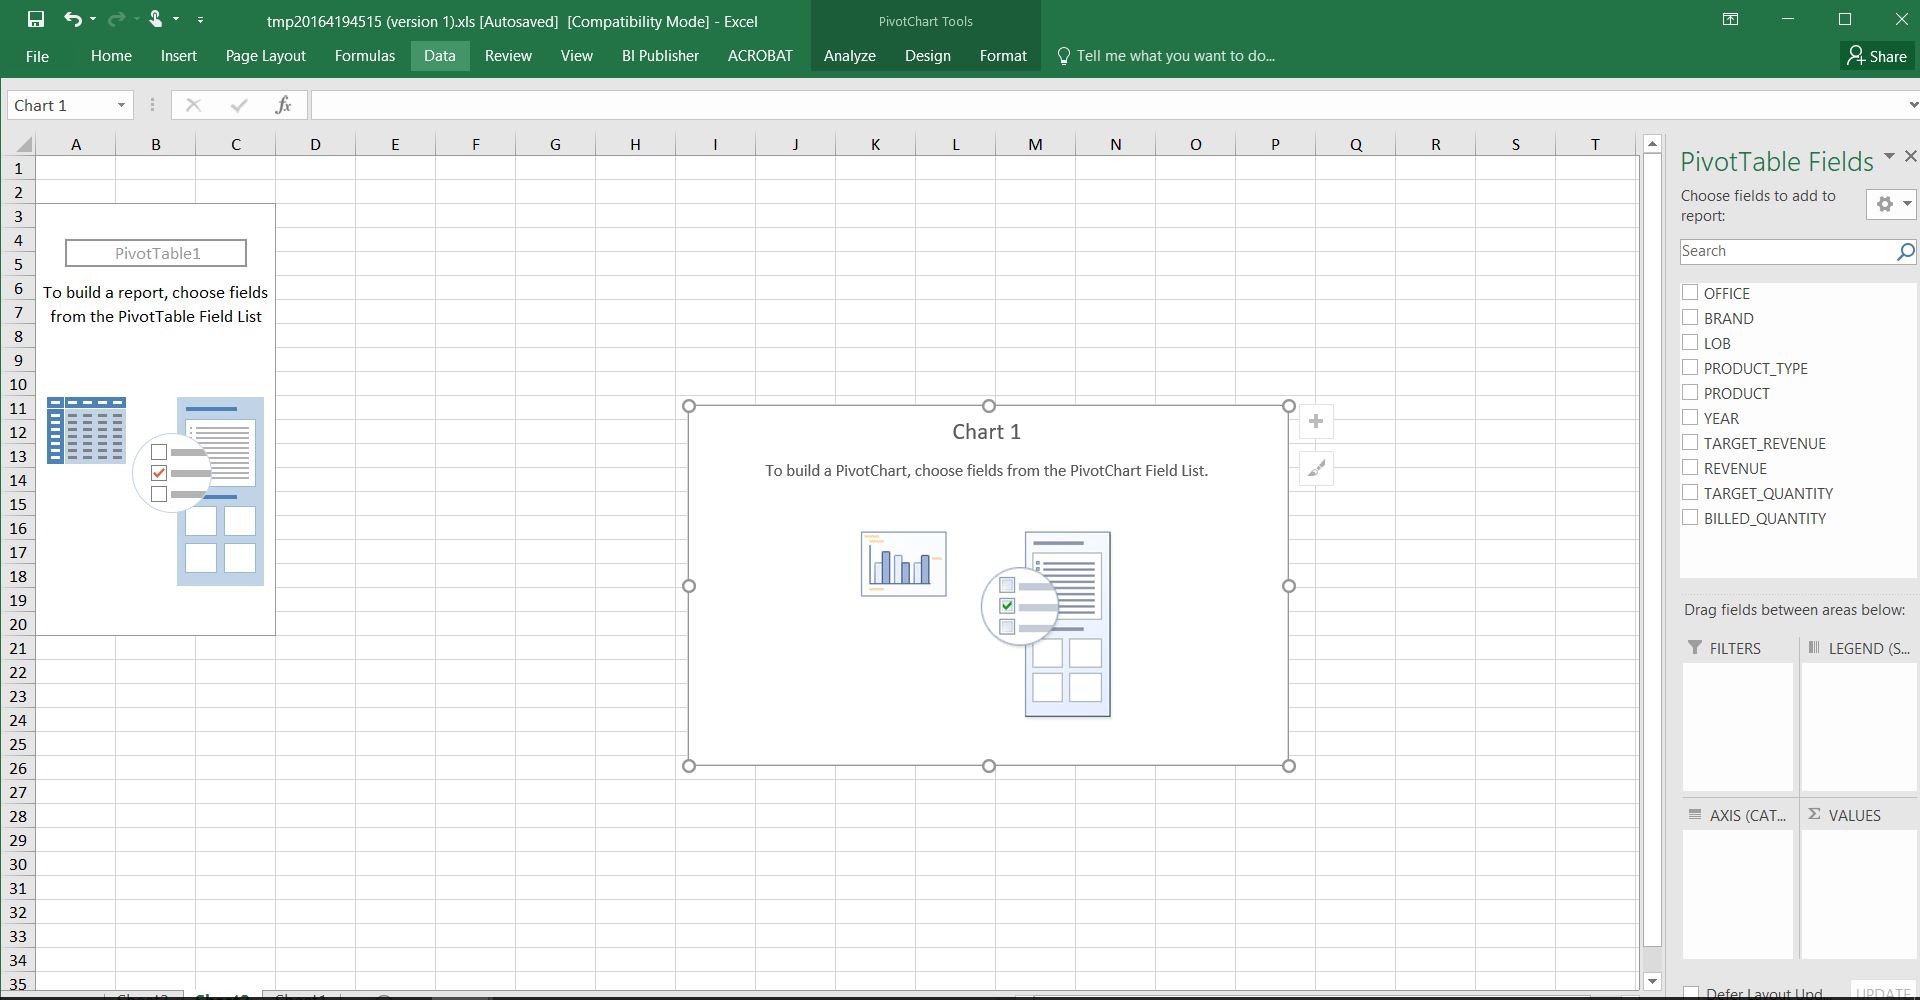Click the Save icon in the title bar

[x=35, y=19]
